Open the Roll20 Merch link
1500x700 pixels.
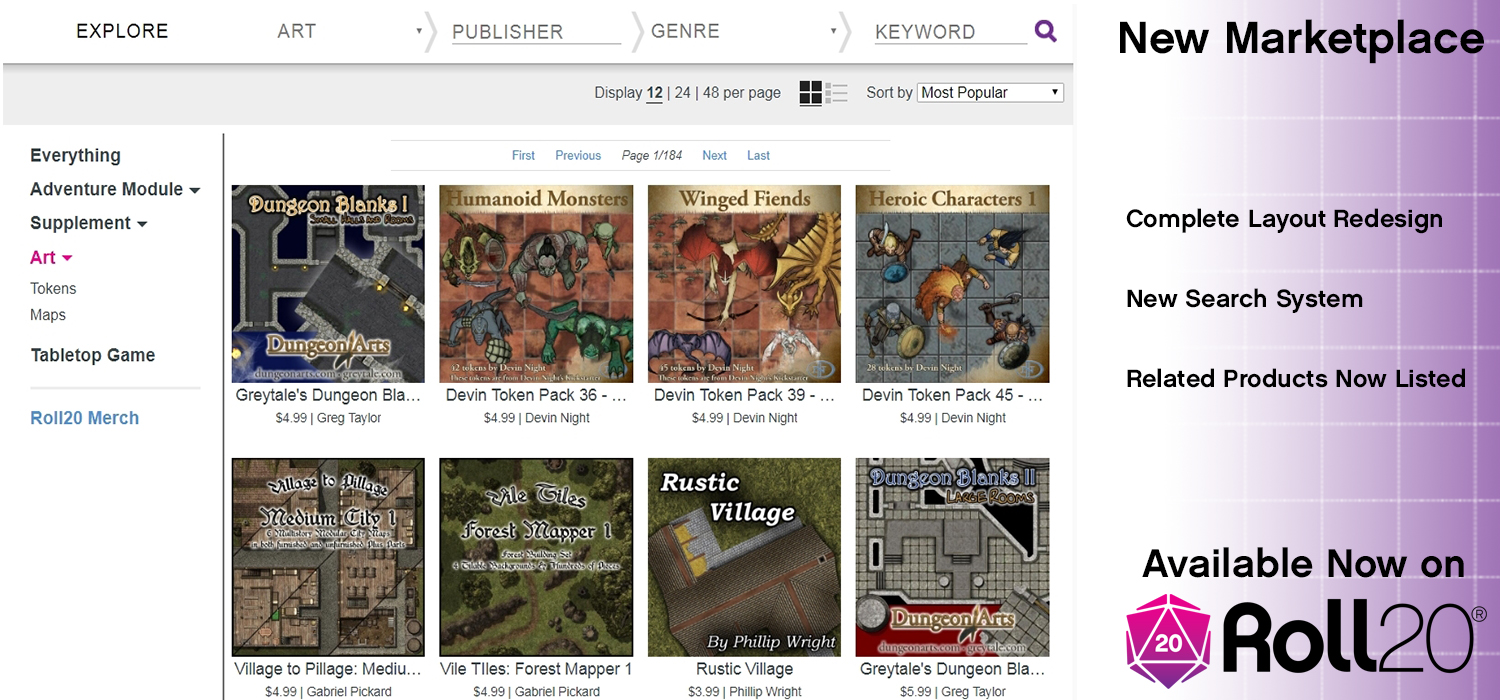pos(85,418)
